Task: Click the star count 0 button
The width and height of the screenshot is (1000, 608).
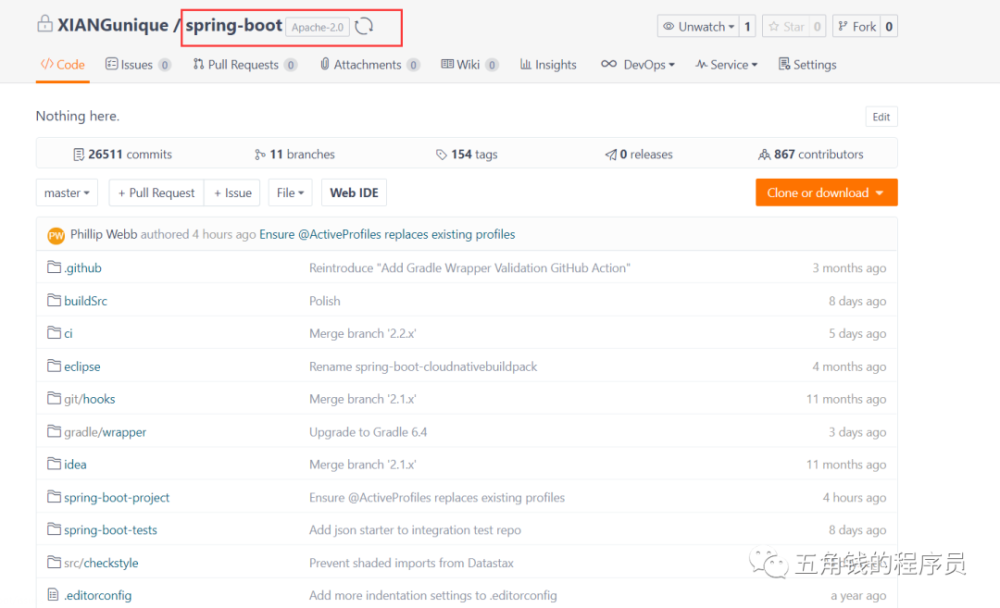Action: point(817,26)
